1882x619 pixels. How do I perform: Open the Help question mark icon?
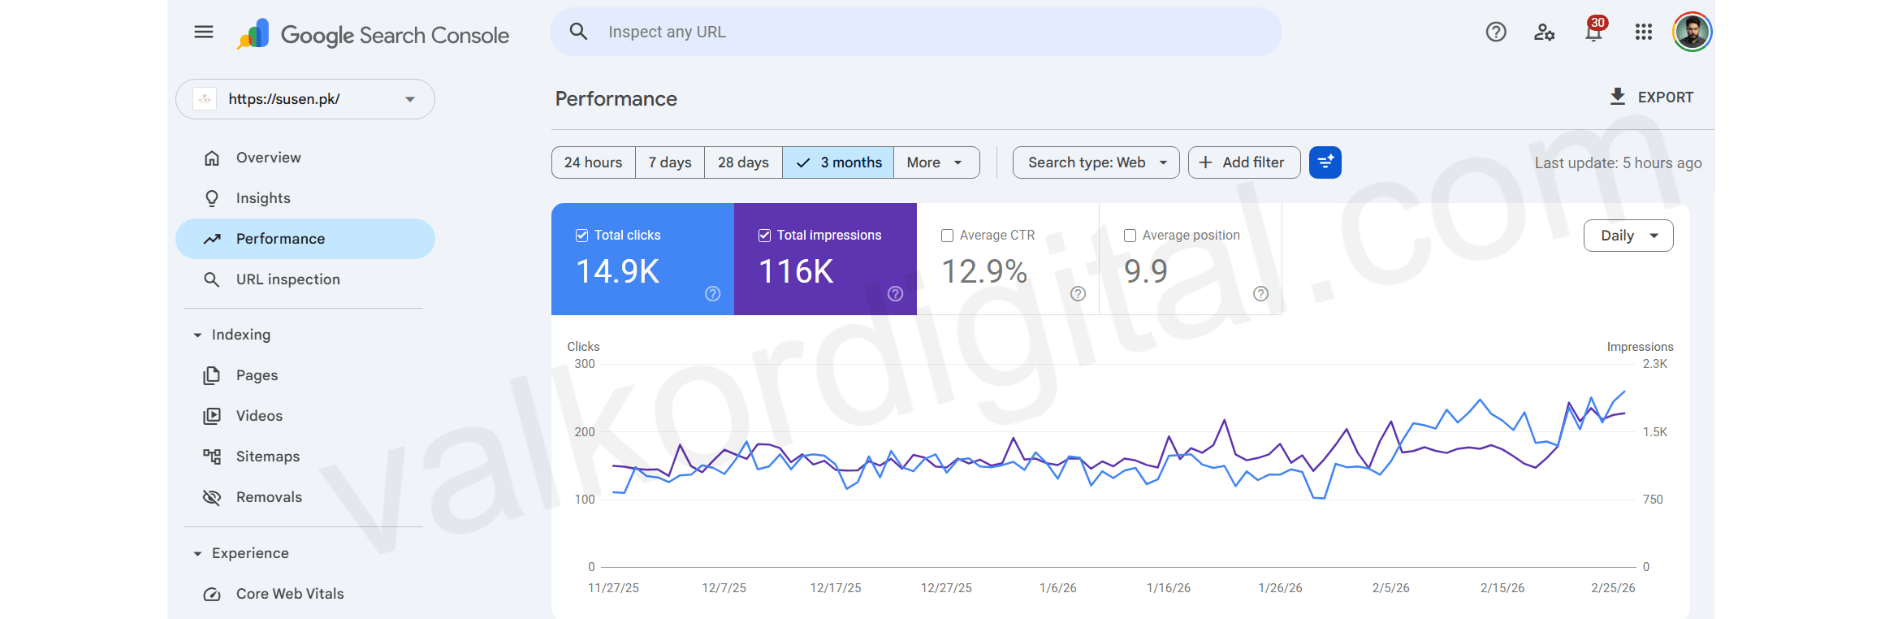[x=1495, y=32]
